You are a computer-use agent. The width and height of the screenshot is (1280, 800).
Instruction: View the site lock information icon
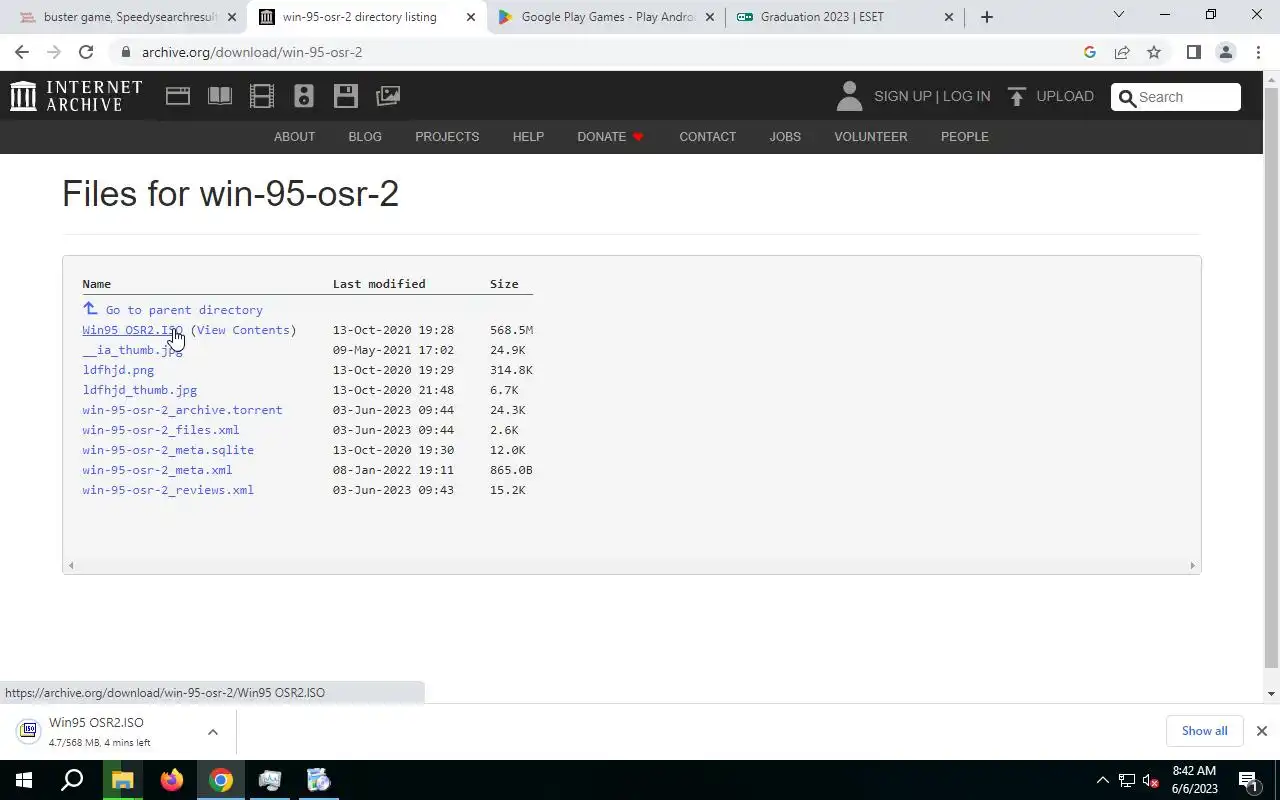(x=125, y=52)
